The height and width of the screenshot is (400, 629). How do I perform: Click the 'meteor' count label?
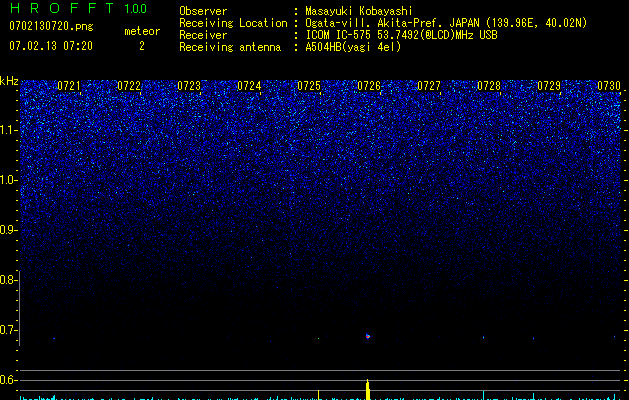[x=142, y=31]
